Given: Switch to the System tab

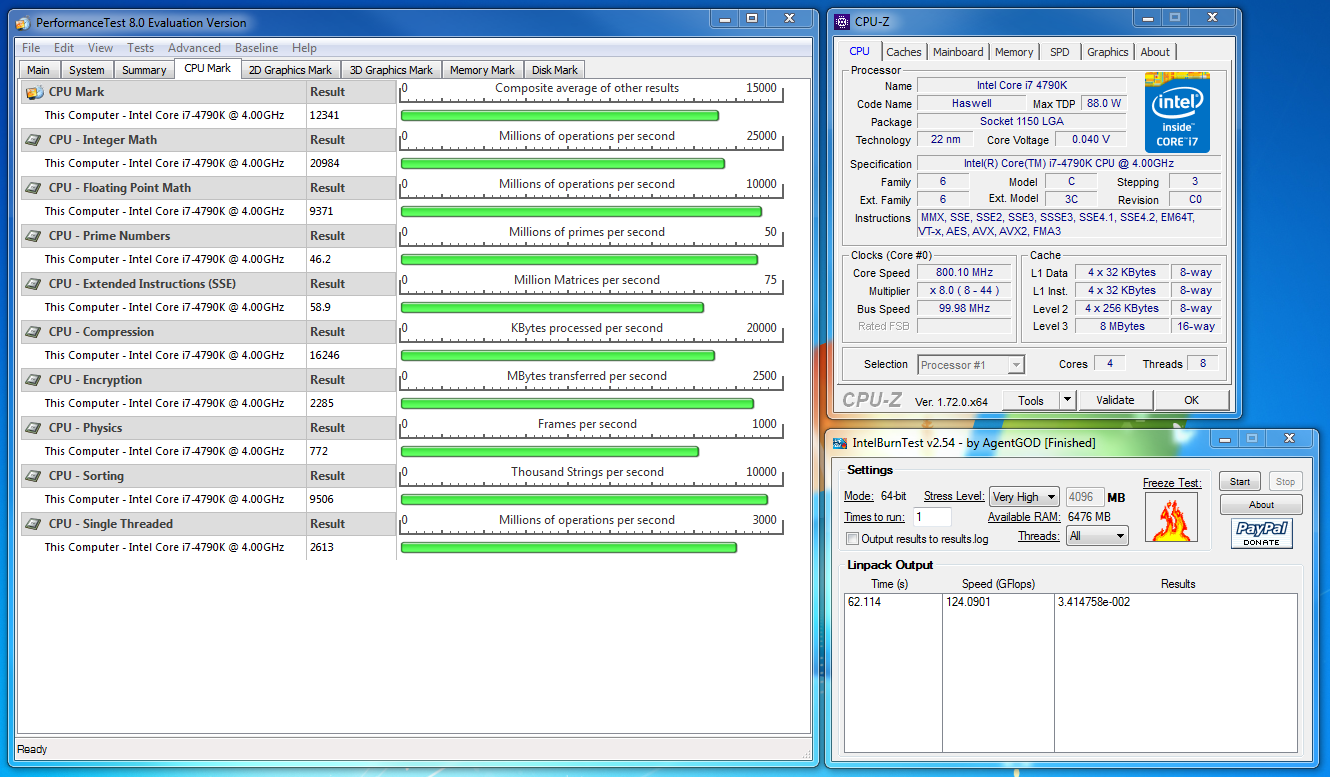Looking at the screenshot, I should click(87, 70).
